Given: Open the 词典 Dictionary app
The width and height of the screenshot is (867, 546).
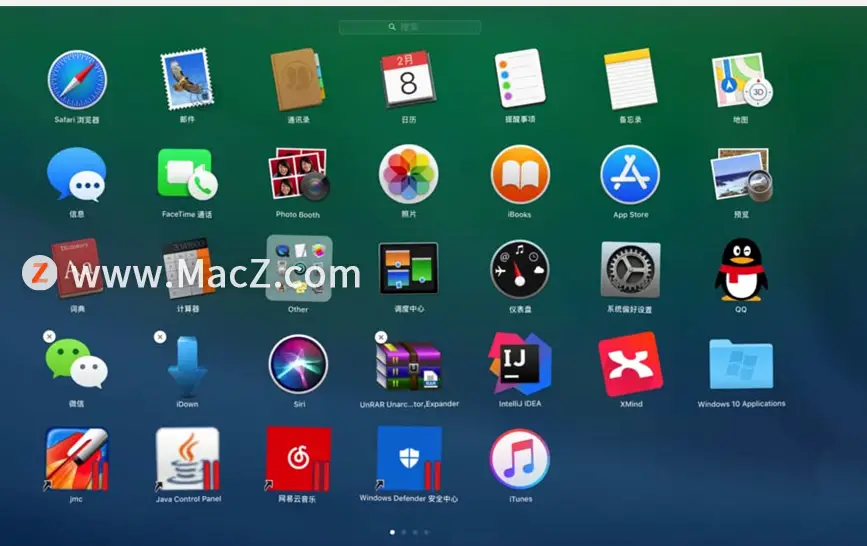Looking at the screenshot, I should click(x=77, y=269).
